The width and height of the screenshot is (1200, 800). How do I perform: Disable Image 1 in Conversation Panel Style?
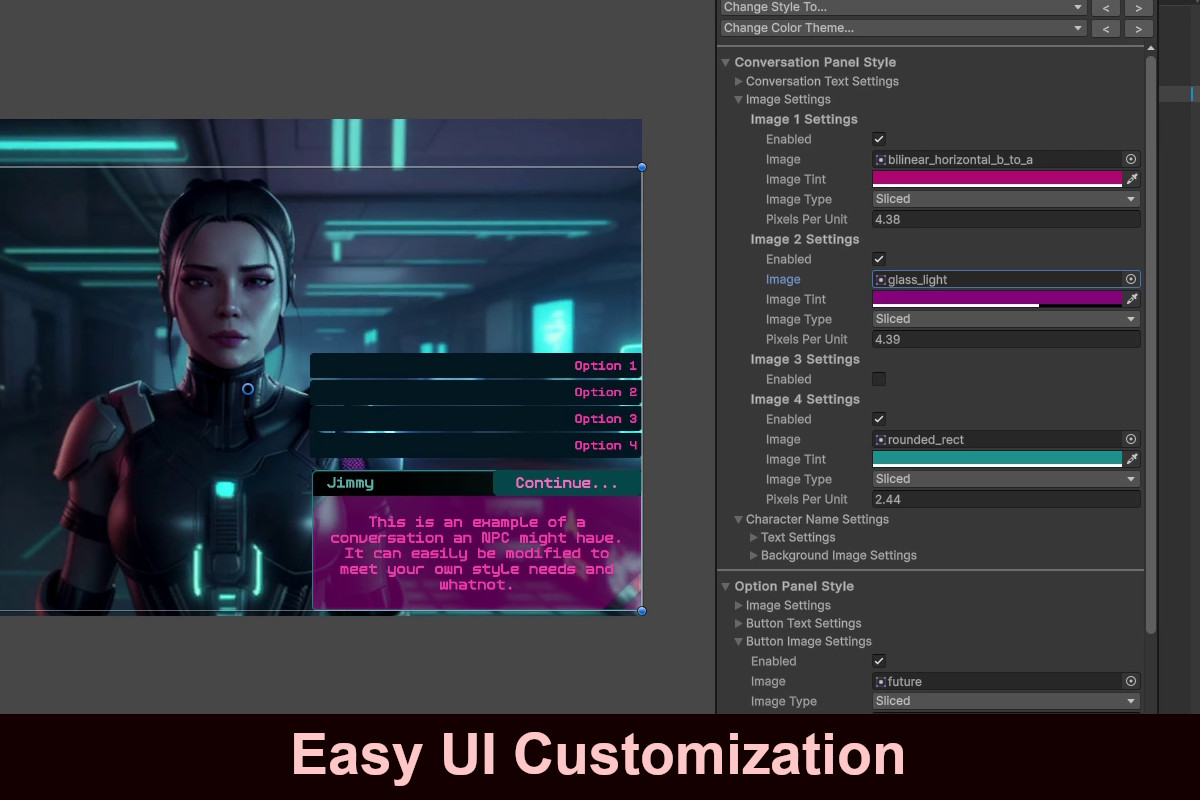pyautogui.click(x=879, y=139)
